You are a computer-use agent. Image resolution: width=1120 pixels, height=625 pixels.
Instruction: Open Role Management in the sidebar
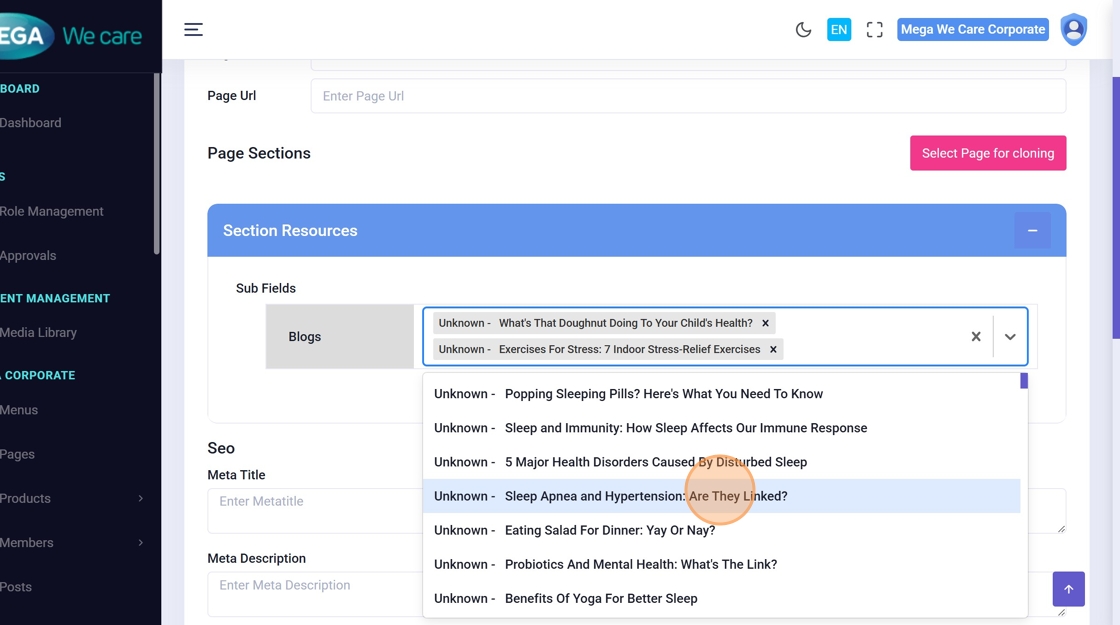click(52, 211)
